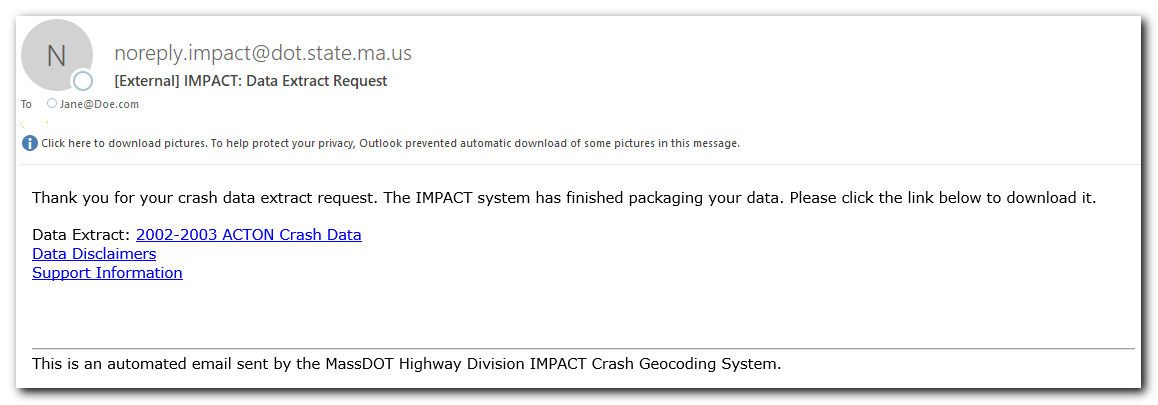
Task: Click the automated email footer sentence
Action: point(406,364)
